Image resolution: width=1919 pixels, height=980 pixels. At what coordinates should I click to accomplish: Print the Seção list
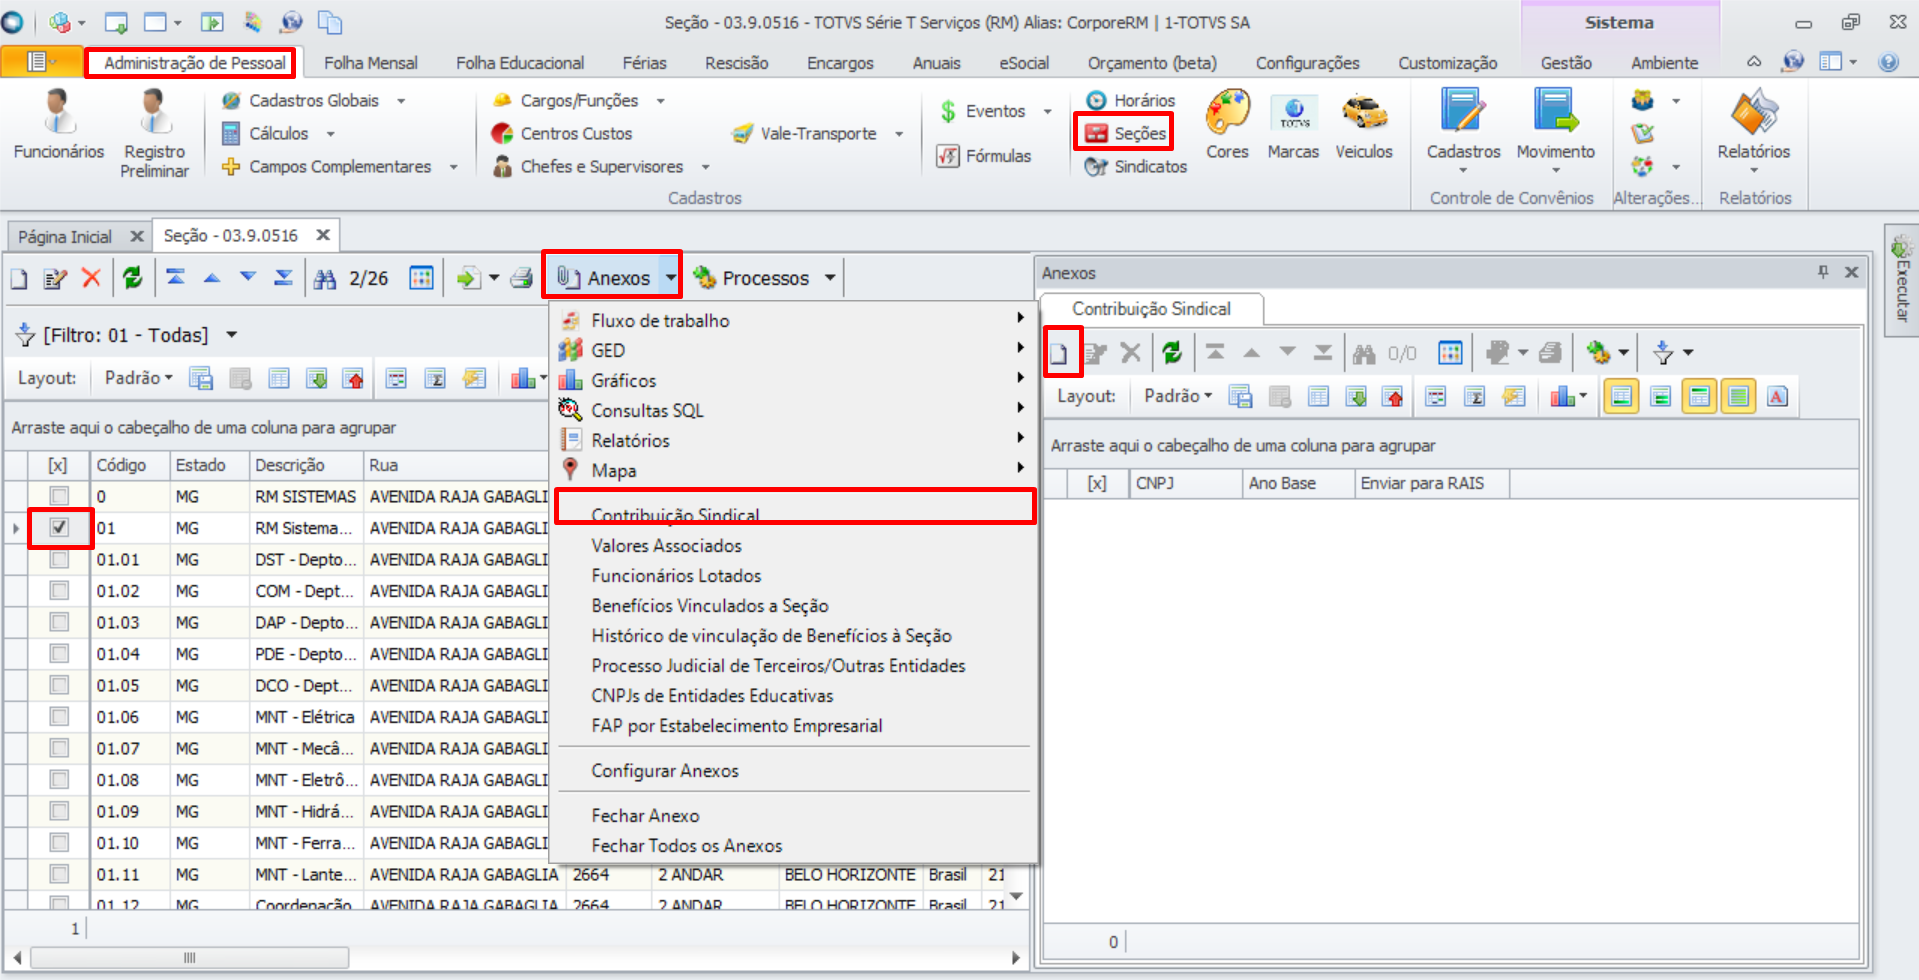(x=521, y=278)
